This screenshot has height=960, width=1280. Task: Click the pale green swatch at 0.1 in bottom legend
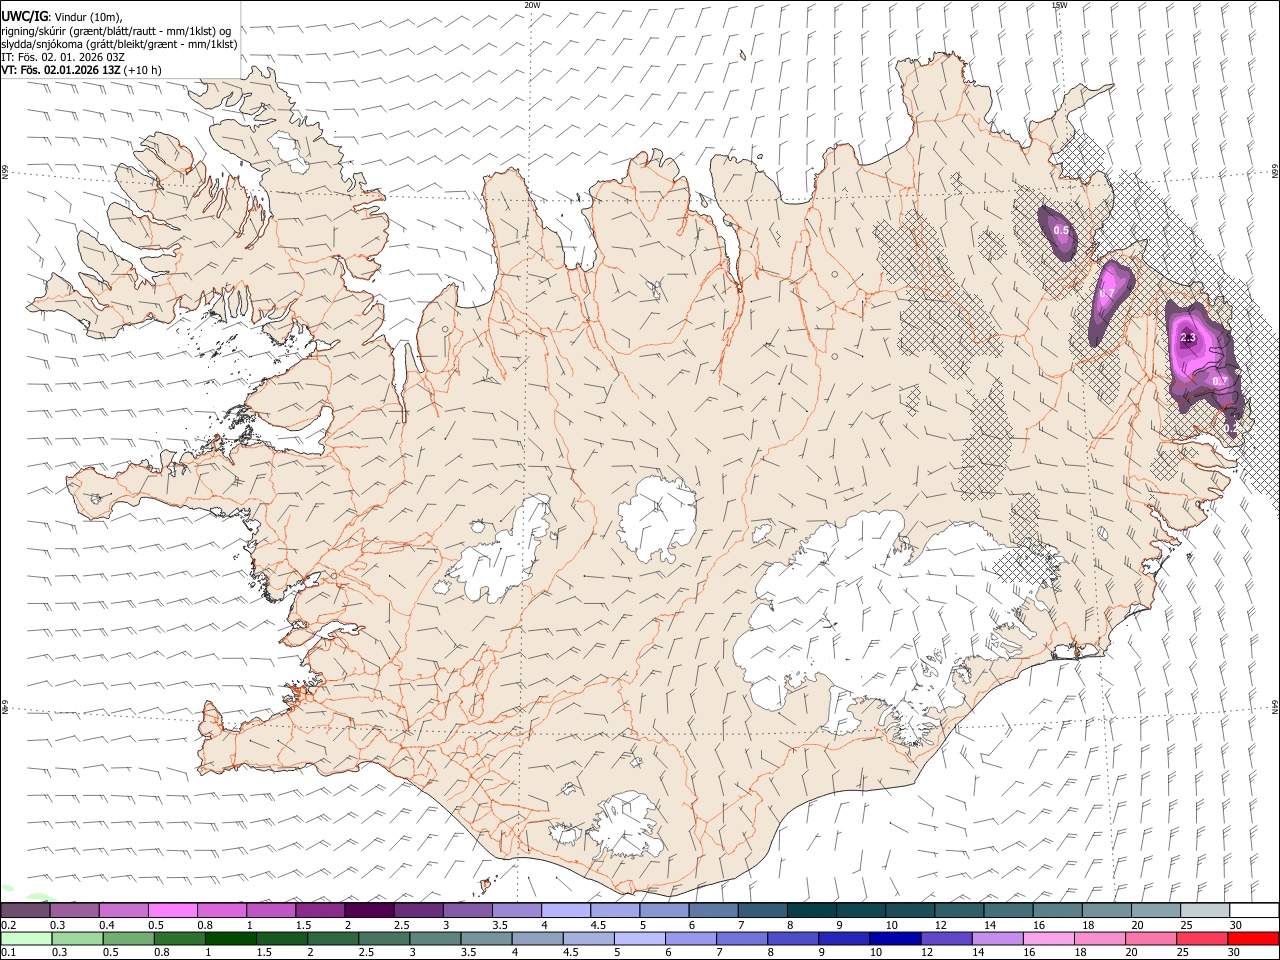click(26, 938)
